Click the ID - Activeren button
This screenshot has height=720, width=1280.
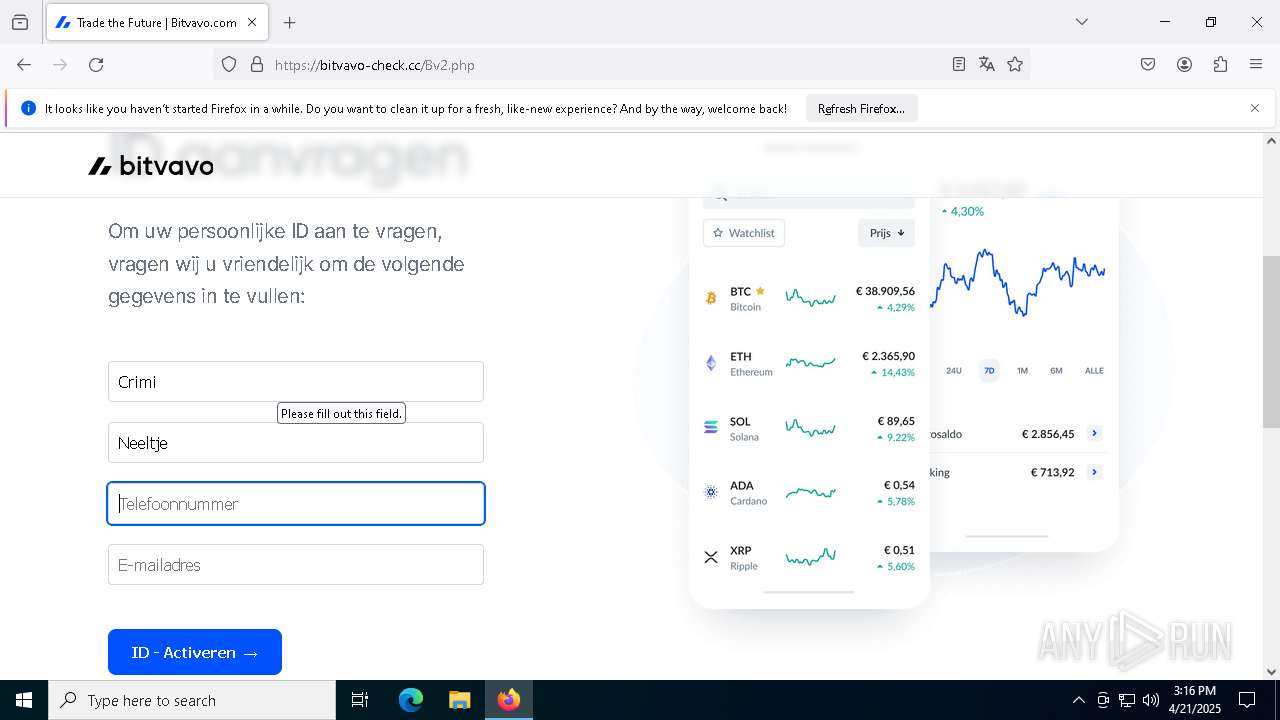[195, 652]
